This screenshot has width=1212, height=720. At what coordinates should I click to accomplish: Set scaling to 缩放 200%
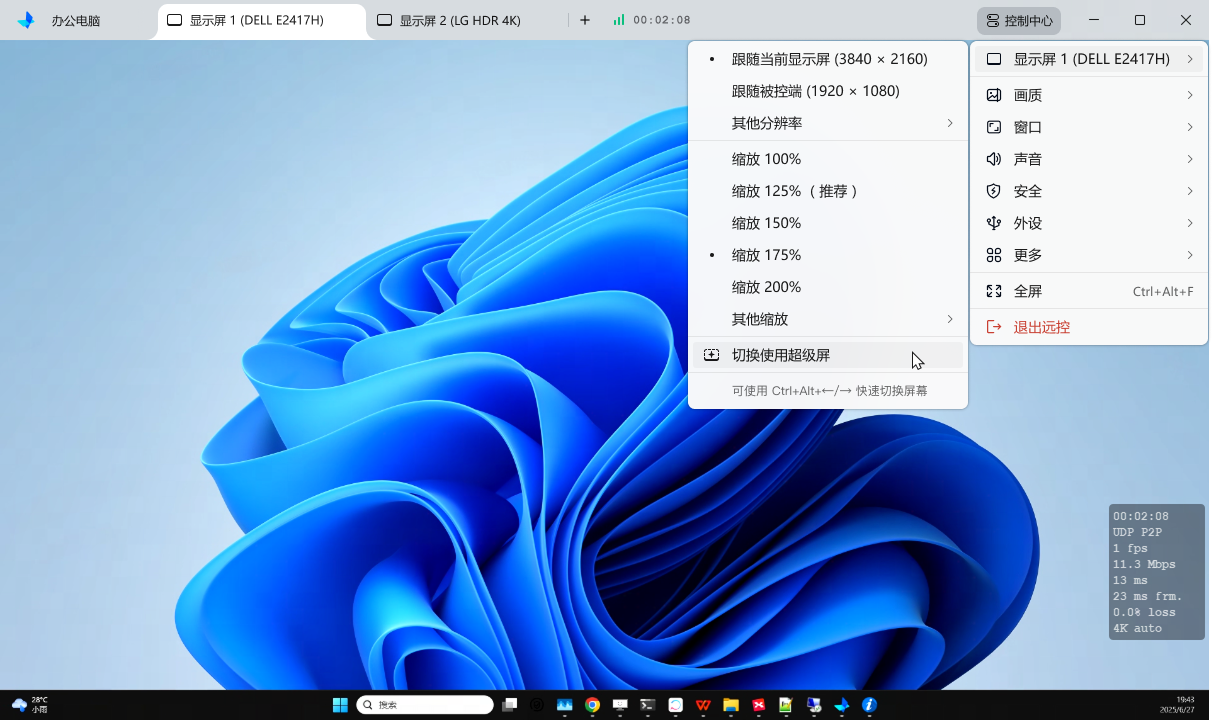tap(828, 287)
